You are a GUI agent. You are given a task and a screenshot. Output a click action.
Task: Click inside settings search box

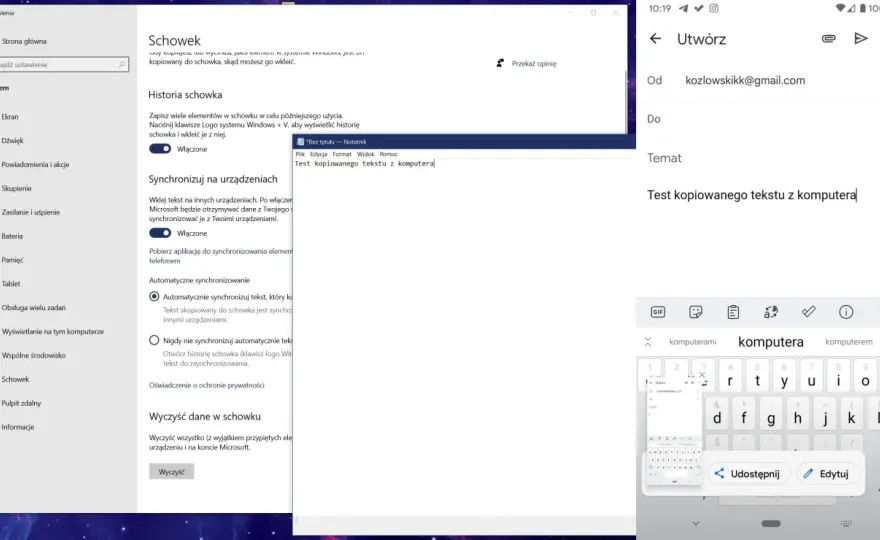63,65
